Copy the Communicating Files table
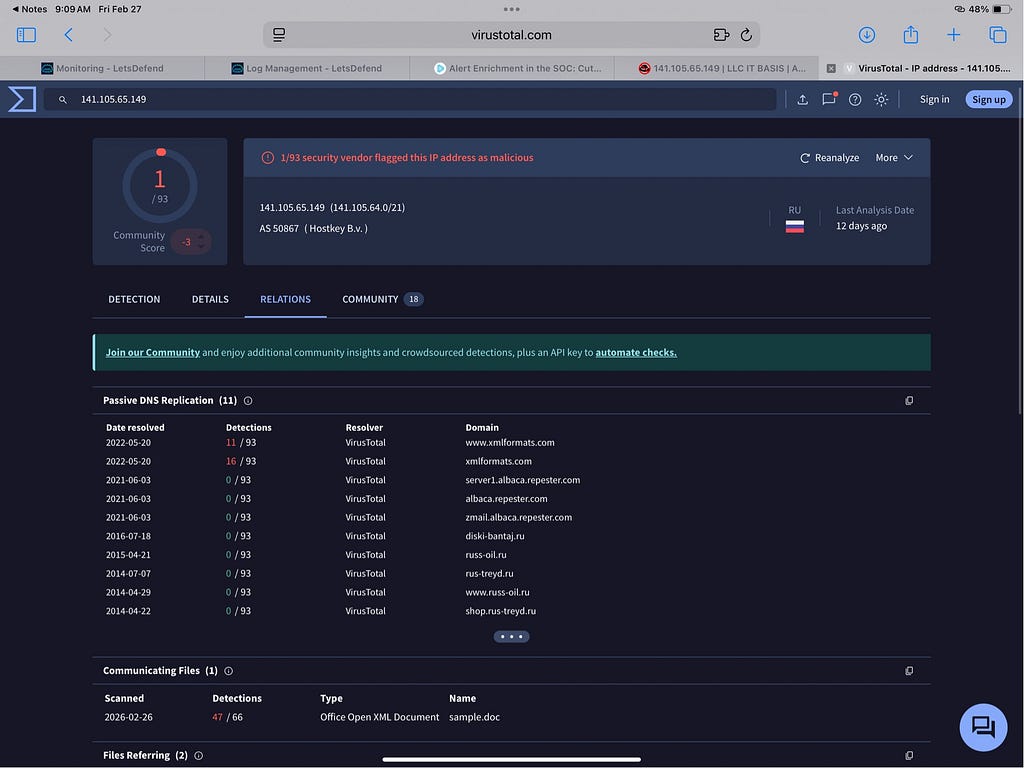 [909, 671]
